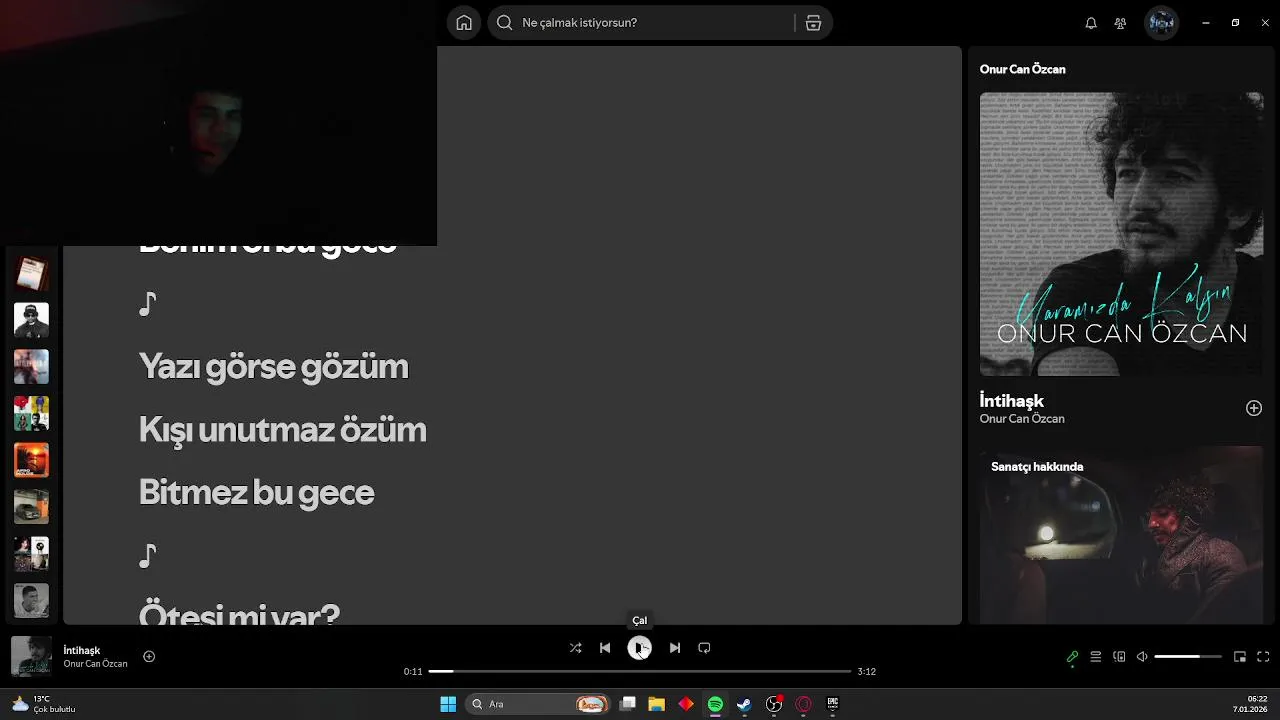
Task: Open notifications bell icon
Action: click(x=1091, y=23)
